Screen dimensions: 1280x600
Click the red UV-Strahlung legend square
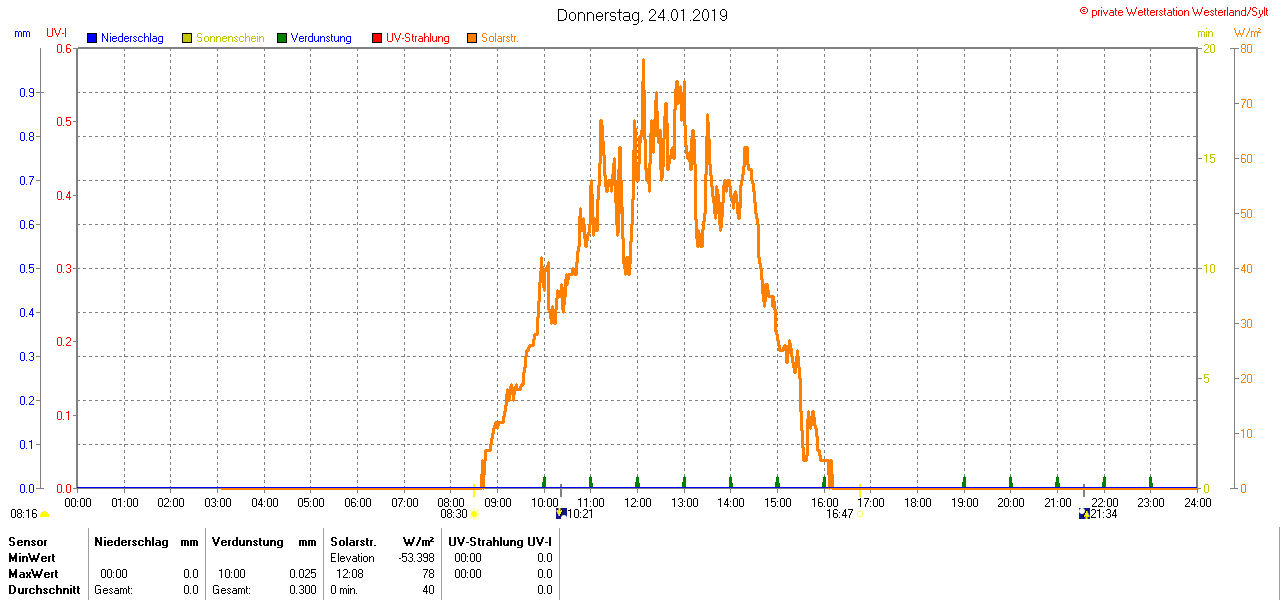[x=377, y=38]
